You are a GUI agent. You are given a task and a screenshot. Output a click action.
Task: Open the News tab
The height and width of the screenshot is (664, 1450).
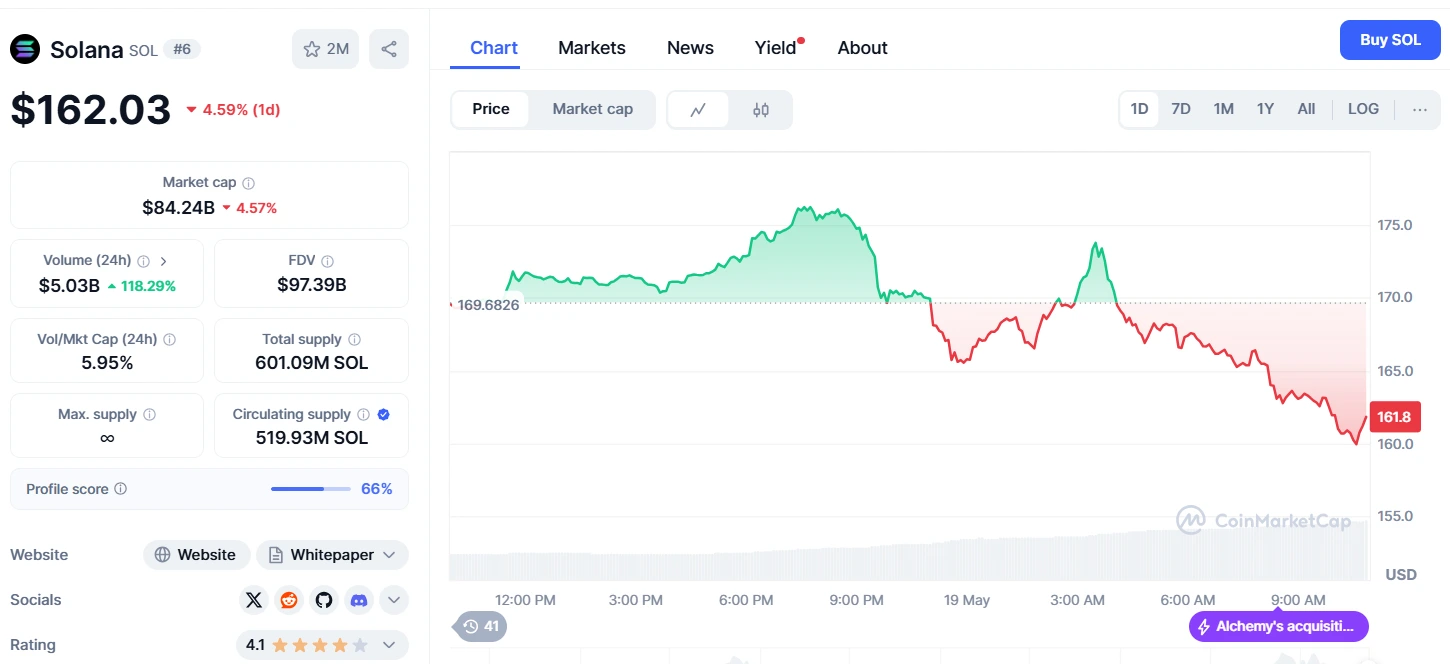pos(690,48)
